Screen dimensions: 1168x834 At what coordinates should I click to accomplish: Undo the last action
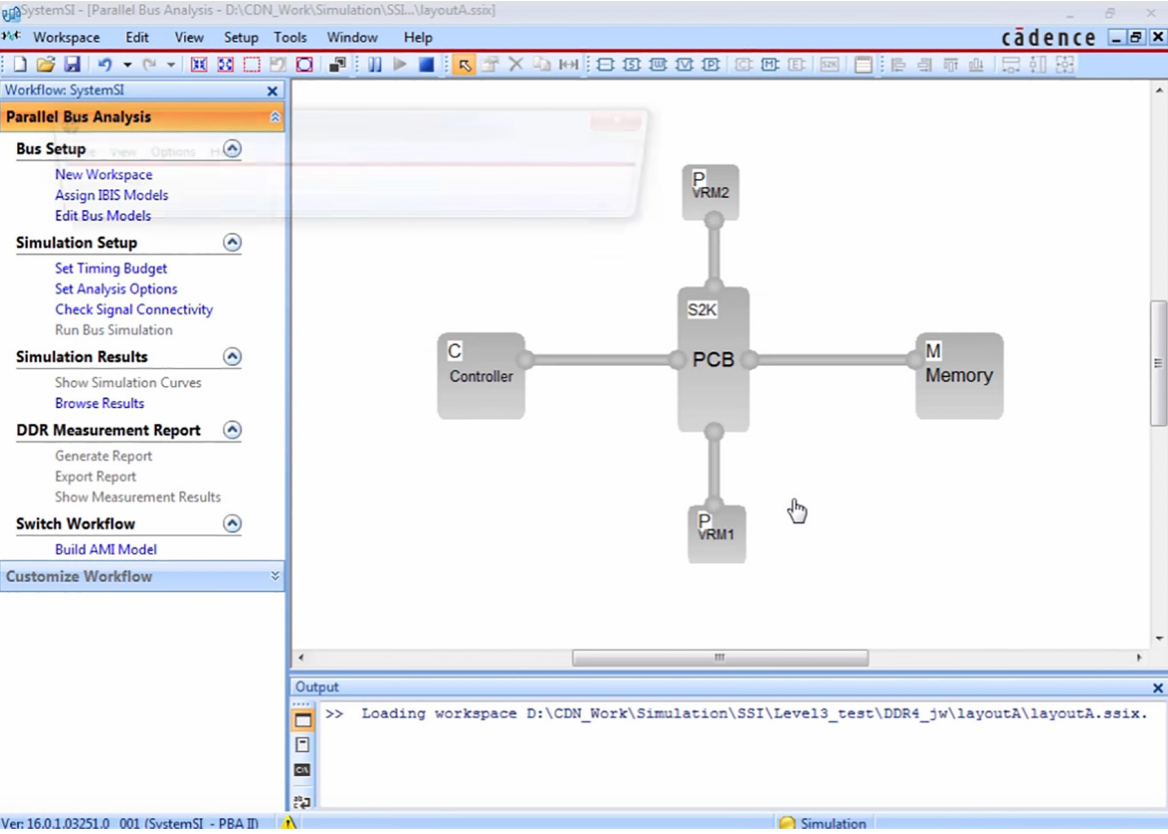coord(105,65)
